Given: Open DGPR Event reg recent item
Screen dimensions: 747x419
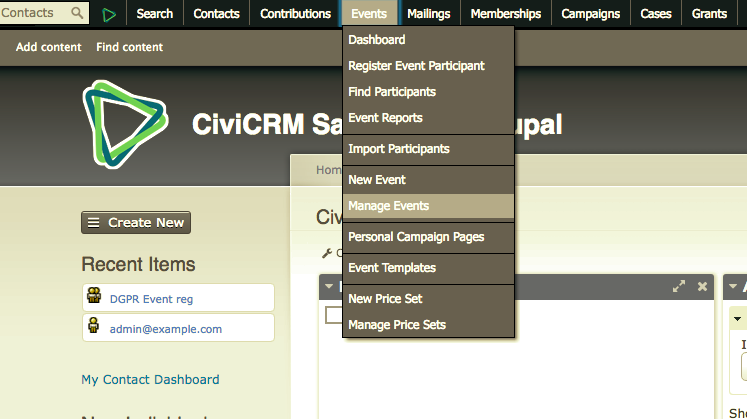Looking at the screenshot, I should pos(151,299).
